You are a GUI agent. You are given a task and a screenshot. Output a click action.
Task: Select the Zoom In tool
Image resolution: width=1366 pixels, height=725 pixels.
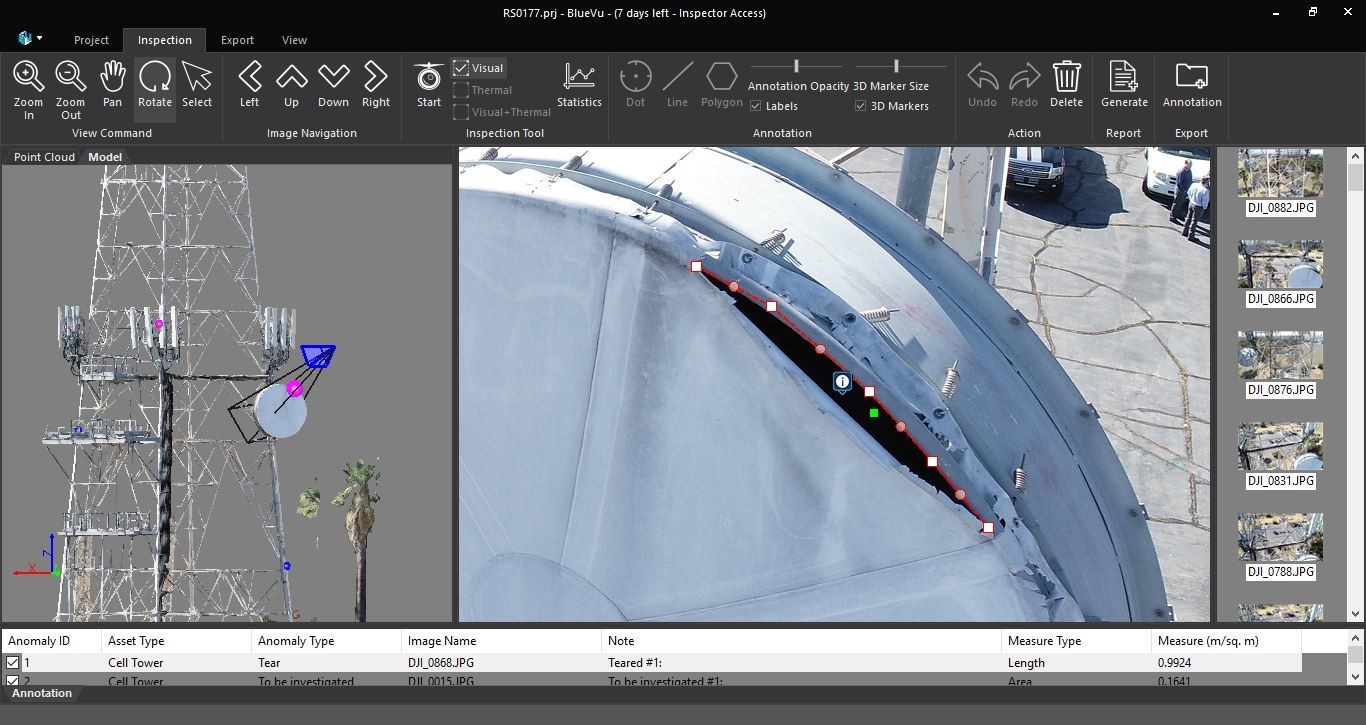pos(28,85)
